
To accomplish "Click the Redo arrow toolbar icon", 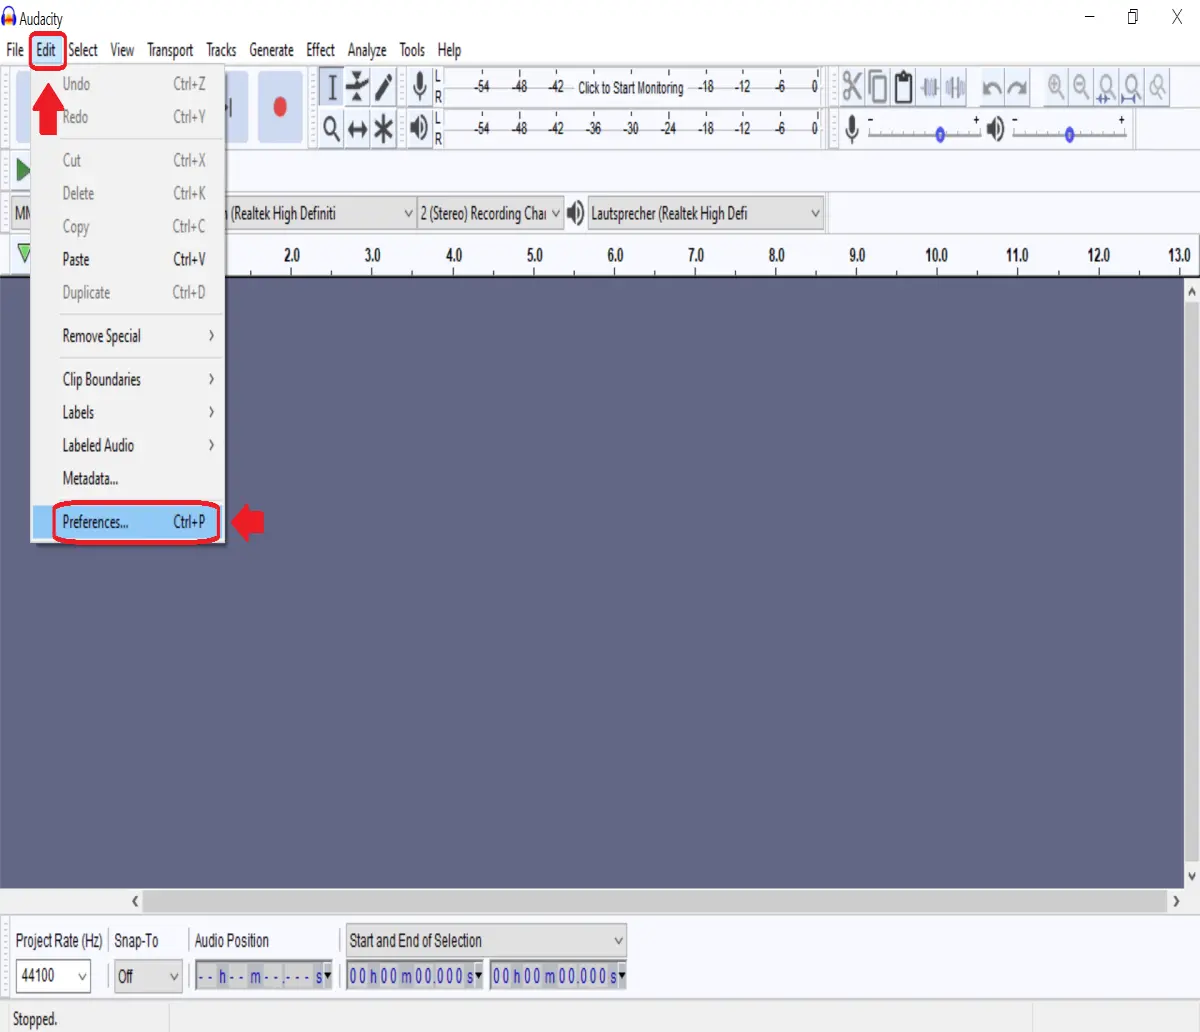I will [x=1017, y=88].
